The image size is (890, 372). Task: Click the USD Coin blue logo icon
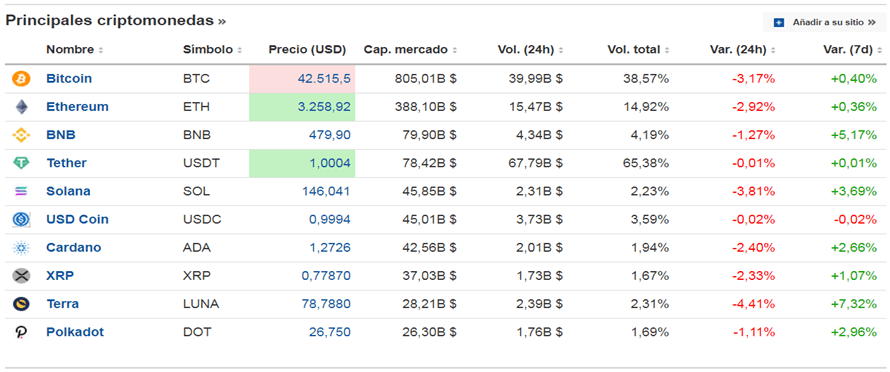21,219
